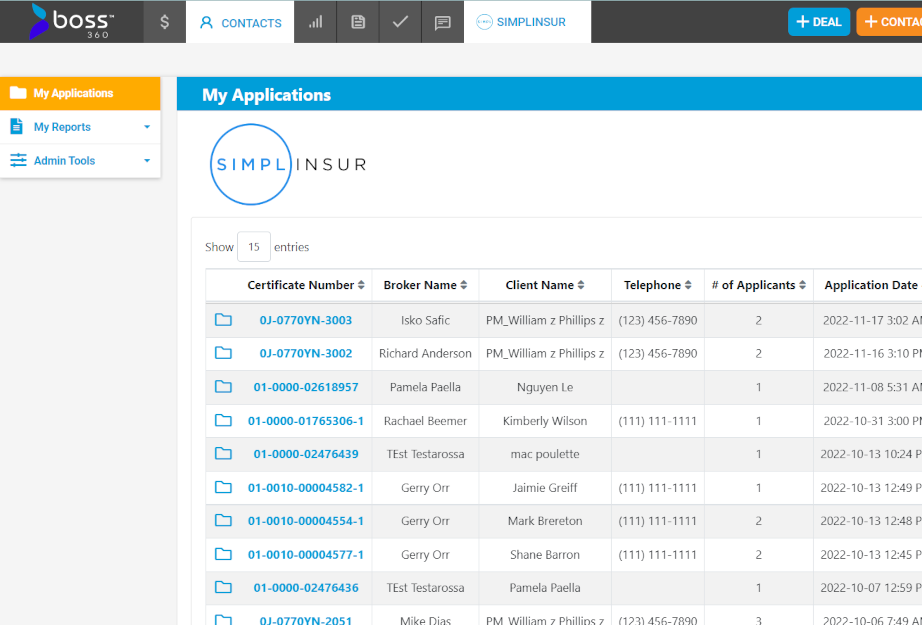Open folder icon for 01-0010-00004577-1
Viewport: 922px width, 625px height.
pos(223,554)
